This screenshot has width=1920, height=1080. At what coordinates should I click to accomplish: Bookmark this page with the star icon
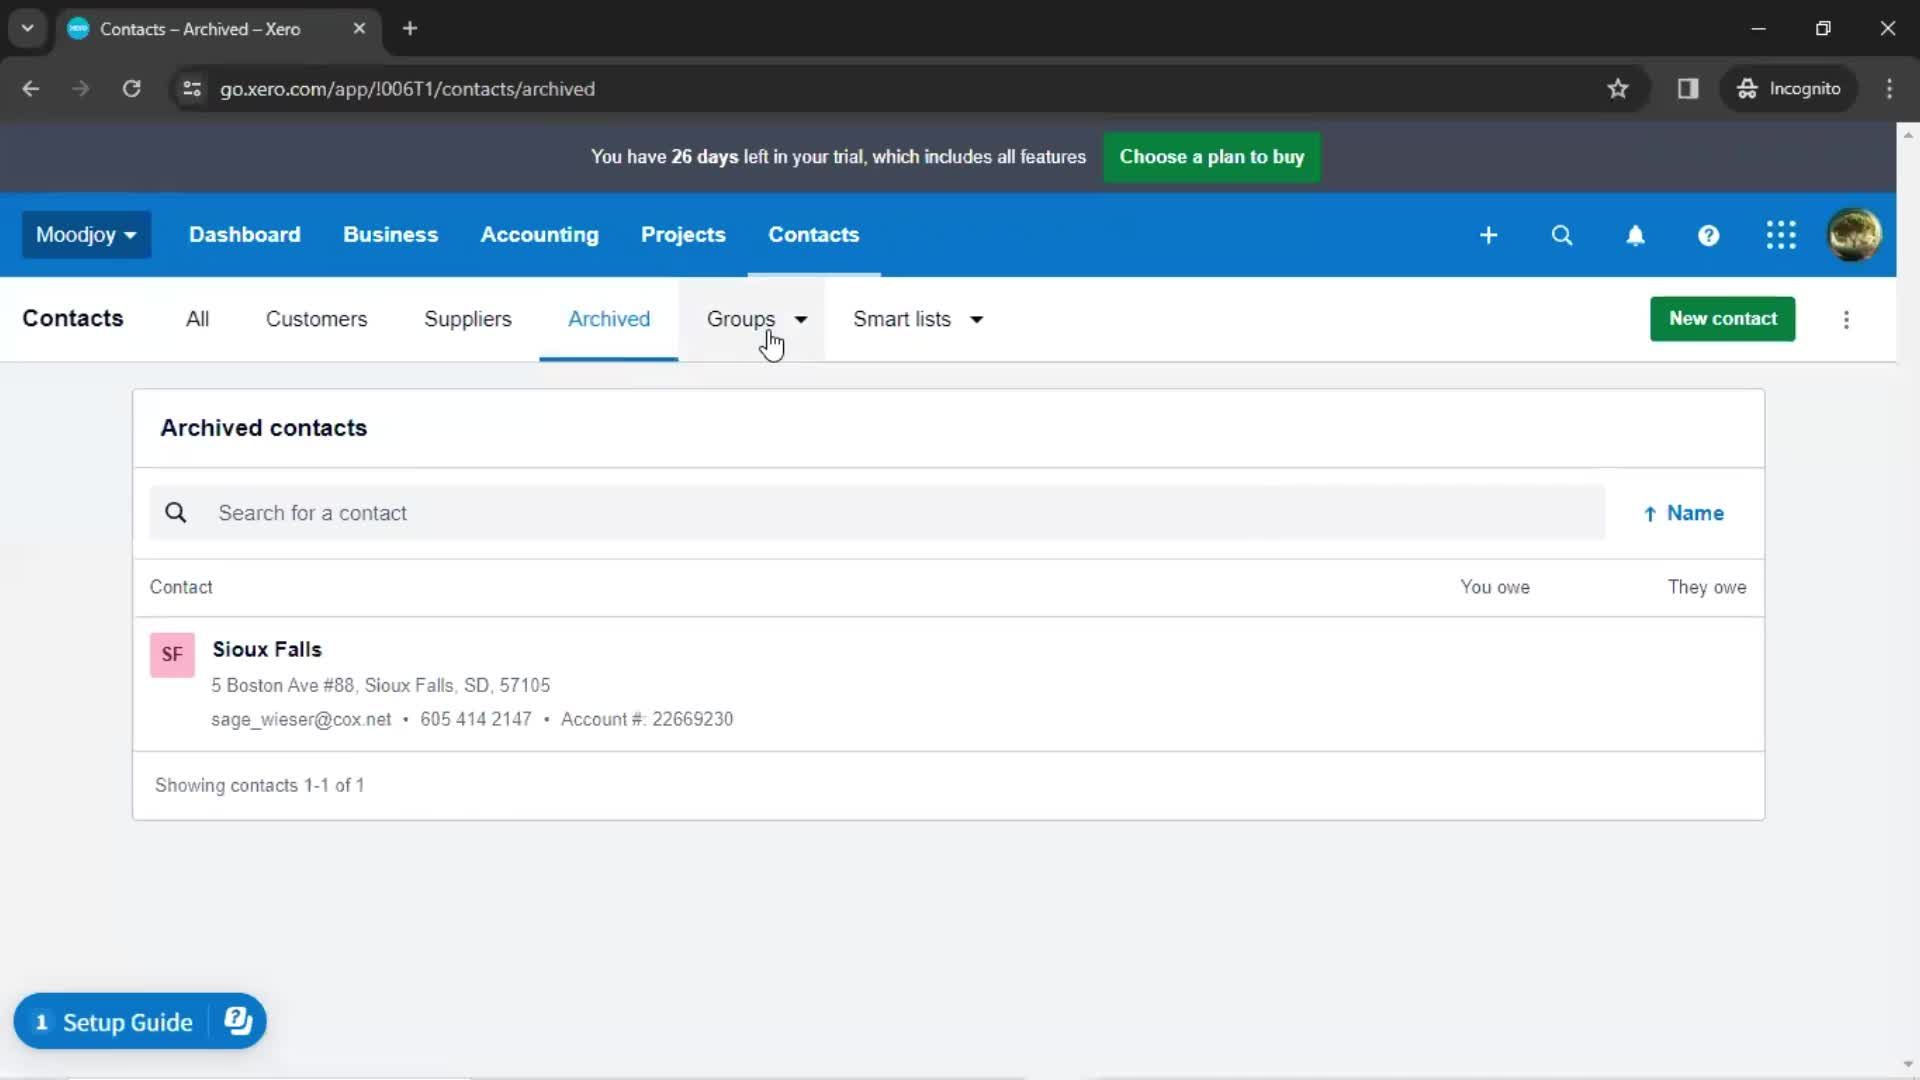point(1618,89)
